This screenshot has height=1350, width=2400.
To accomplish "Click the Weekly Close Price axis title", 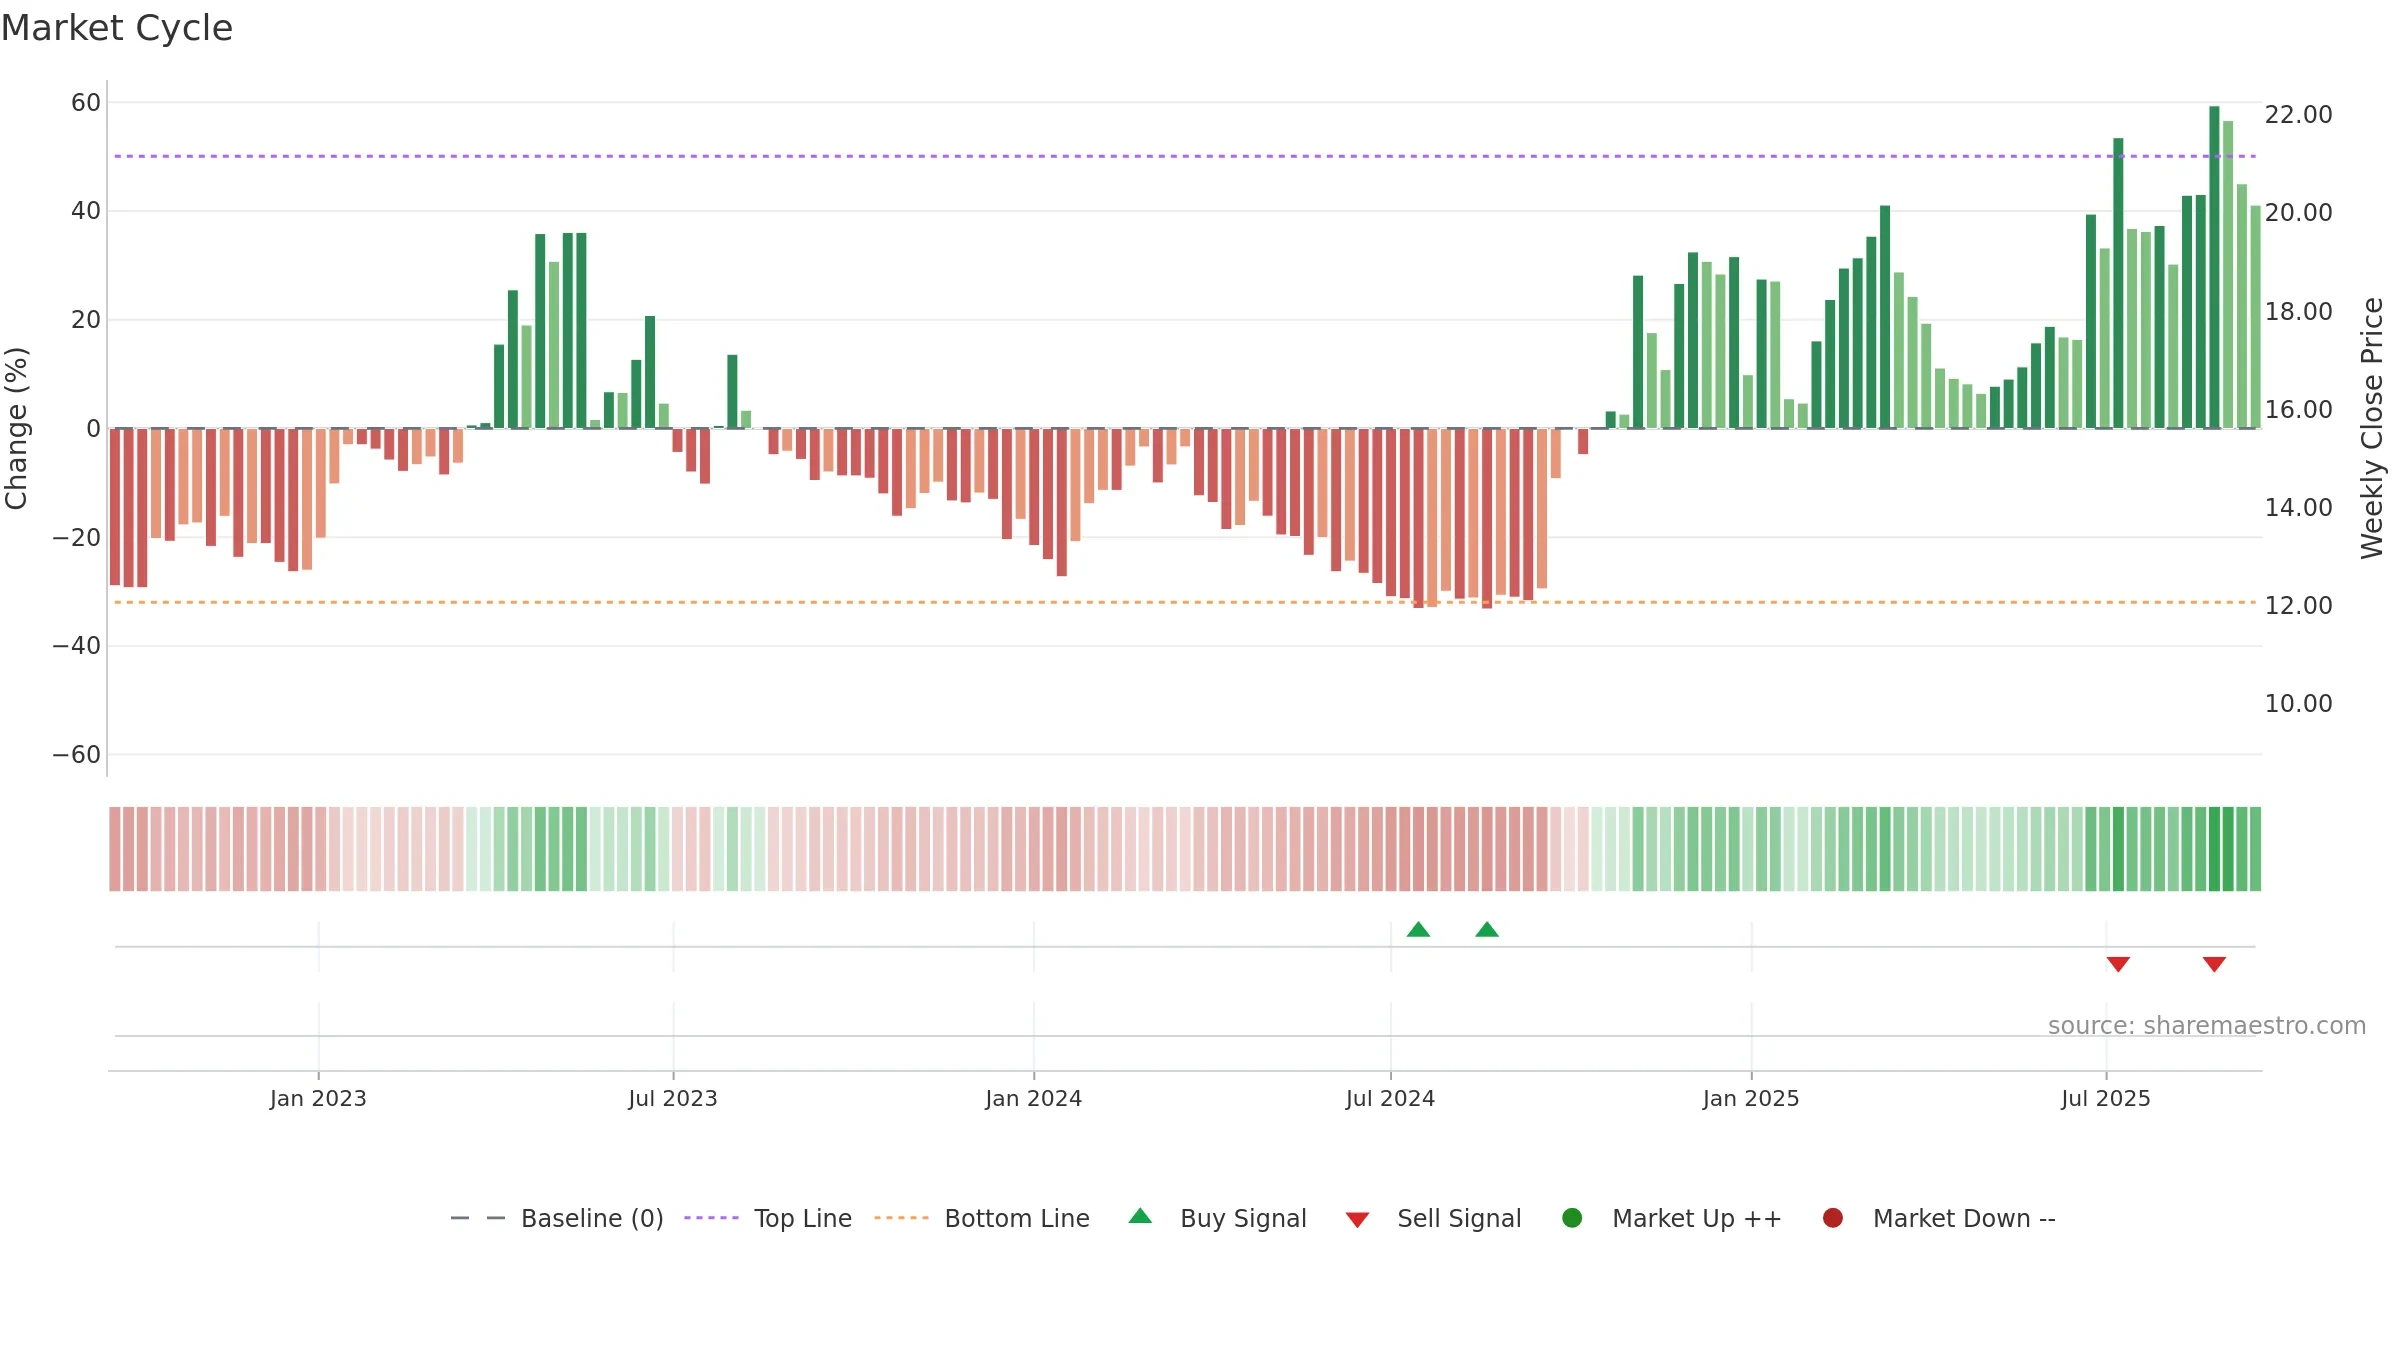I will pos(2372,428).
